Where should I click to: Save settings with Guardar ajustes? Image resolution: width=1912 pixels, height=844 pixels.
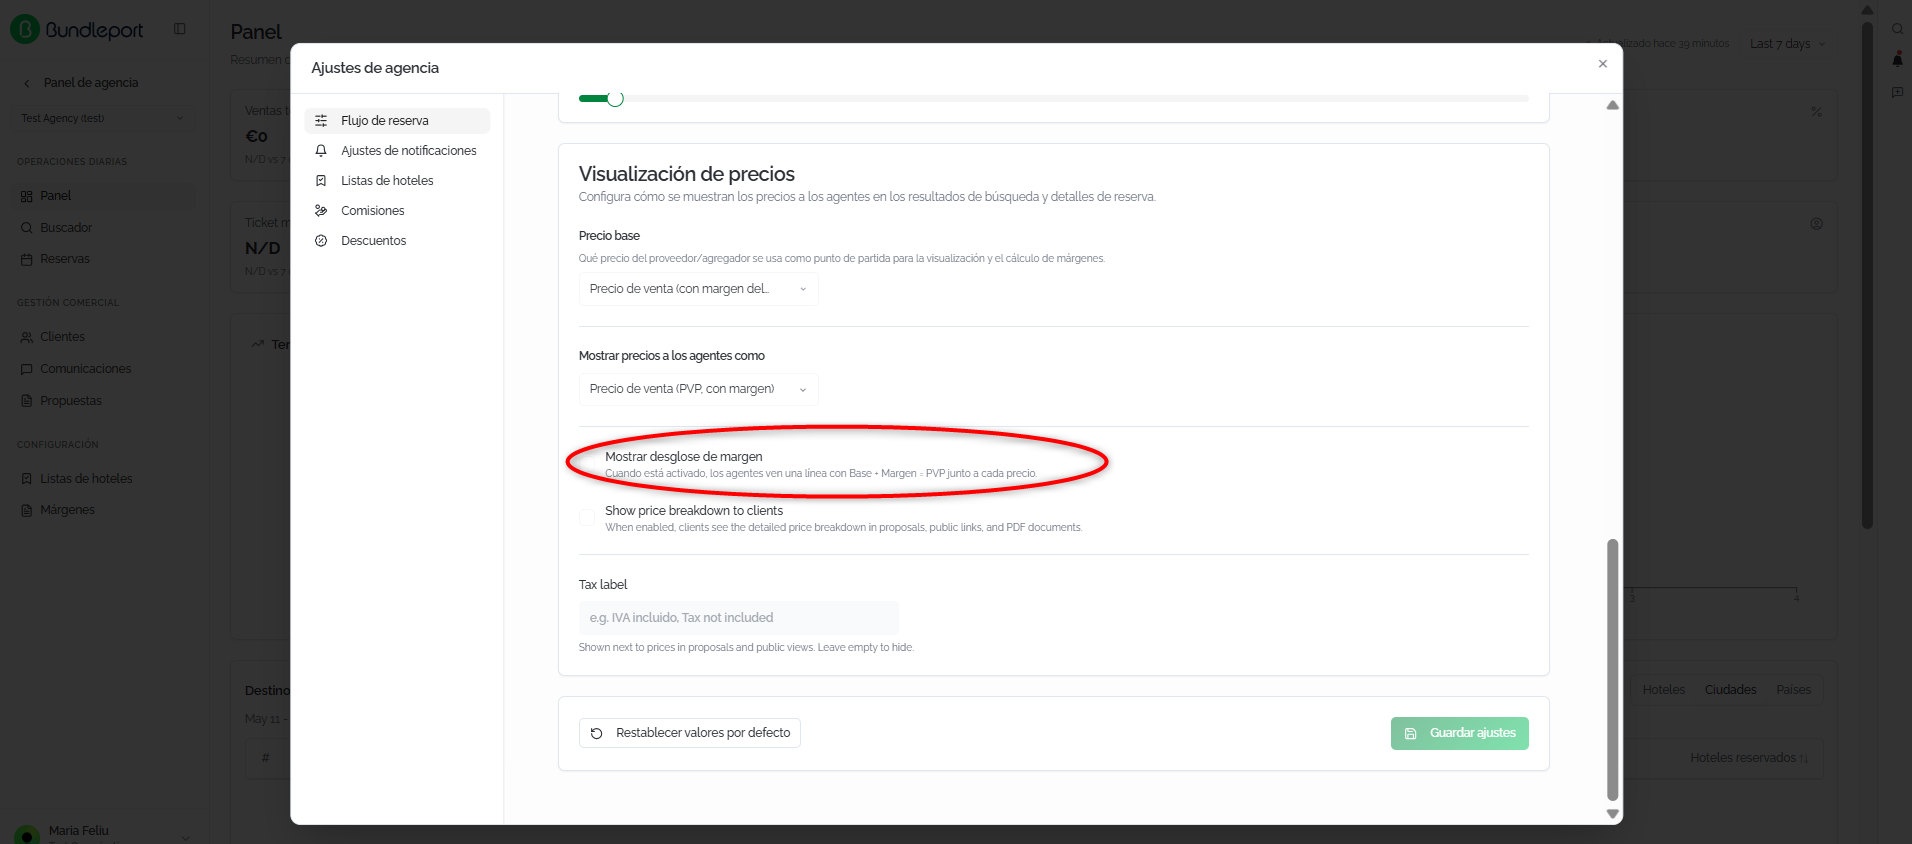click(1459, 733)
